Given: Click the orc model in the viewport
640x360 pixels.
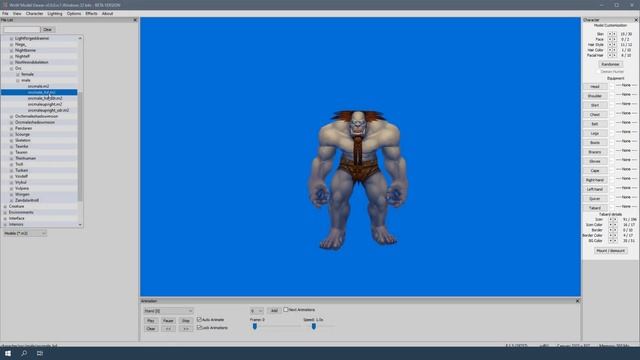Looking at the screenshot, I should coord(358,180).
